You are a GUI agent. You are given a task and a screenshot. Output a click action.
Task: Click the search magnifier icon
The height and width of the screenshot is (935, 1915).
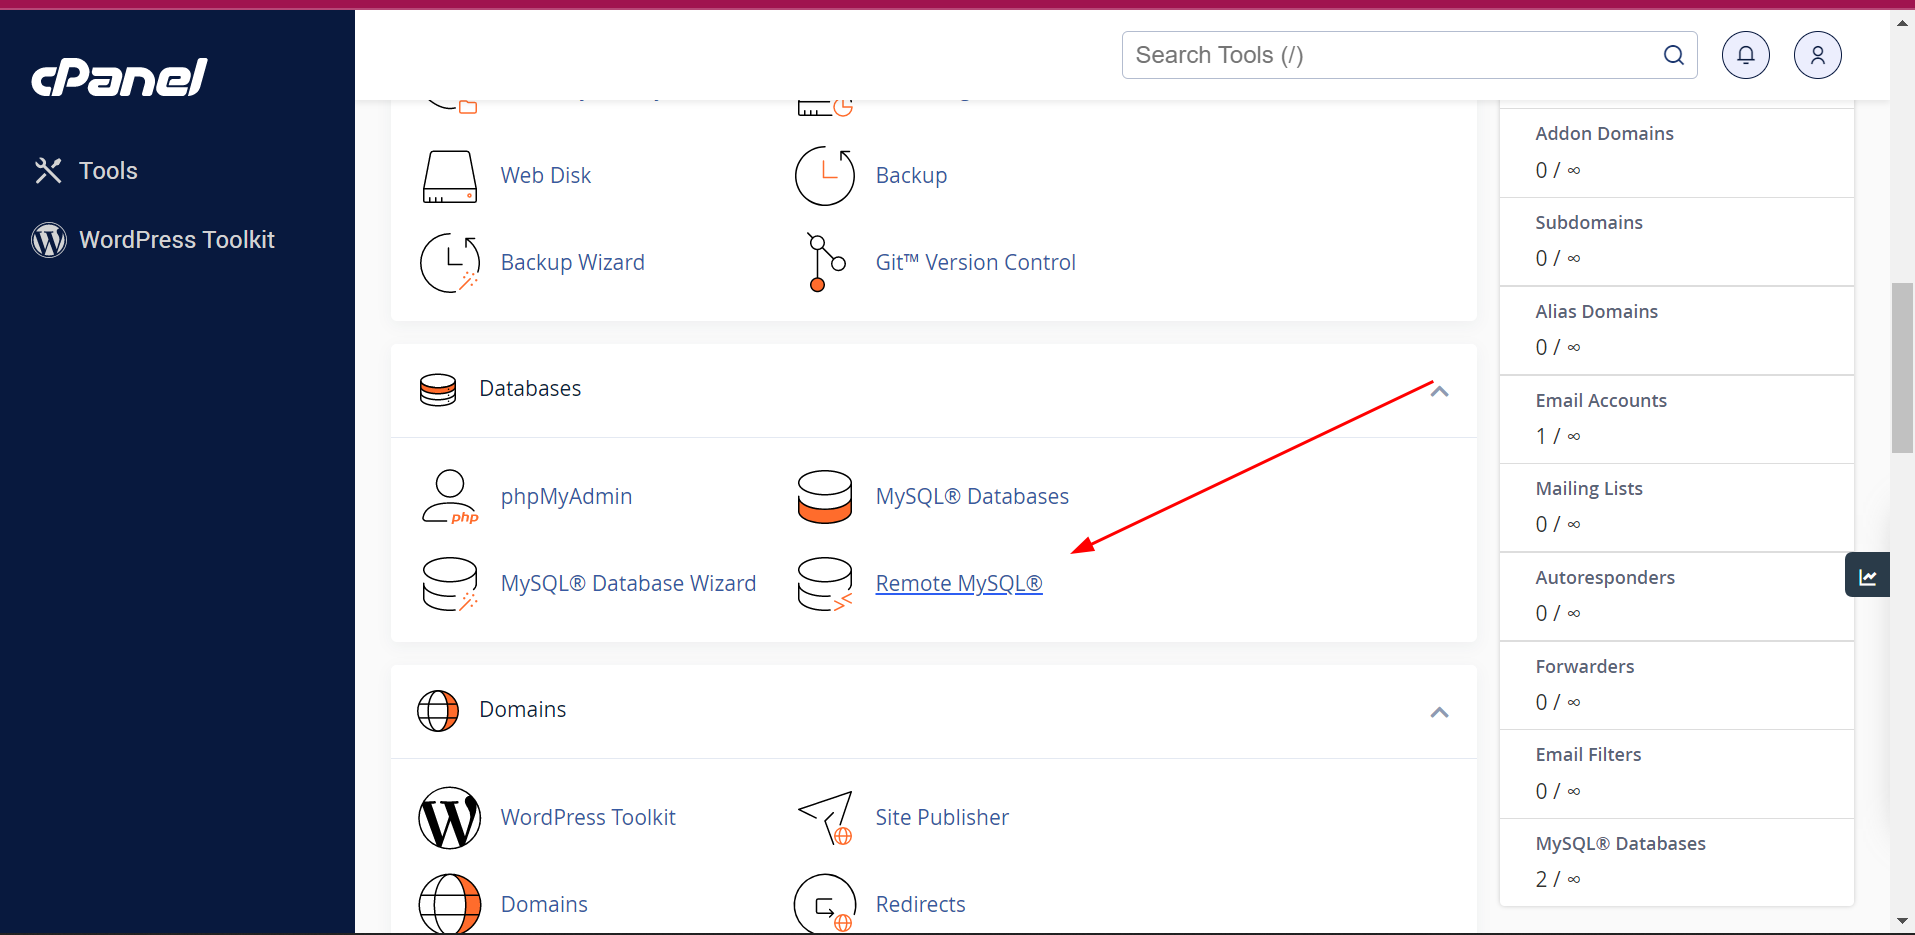(x=1674, y=55)
